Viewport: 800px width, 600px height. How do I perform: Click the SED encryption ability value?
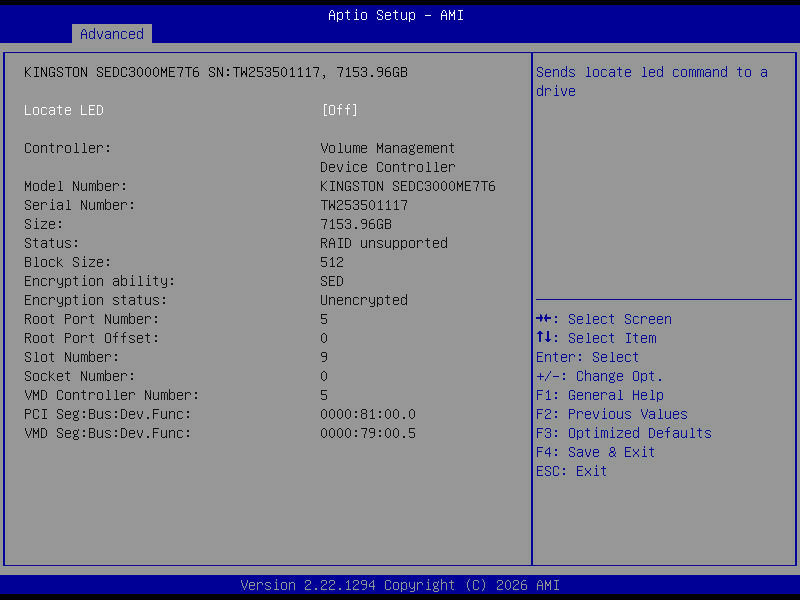332,281
